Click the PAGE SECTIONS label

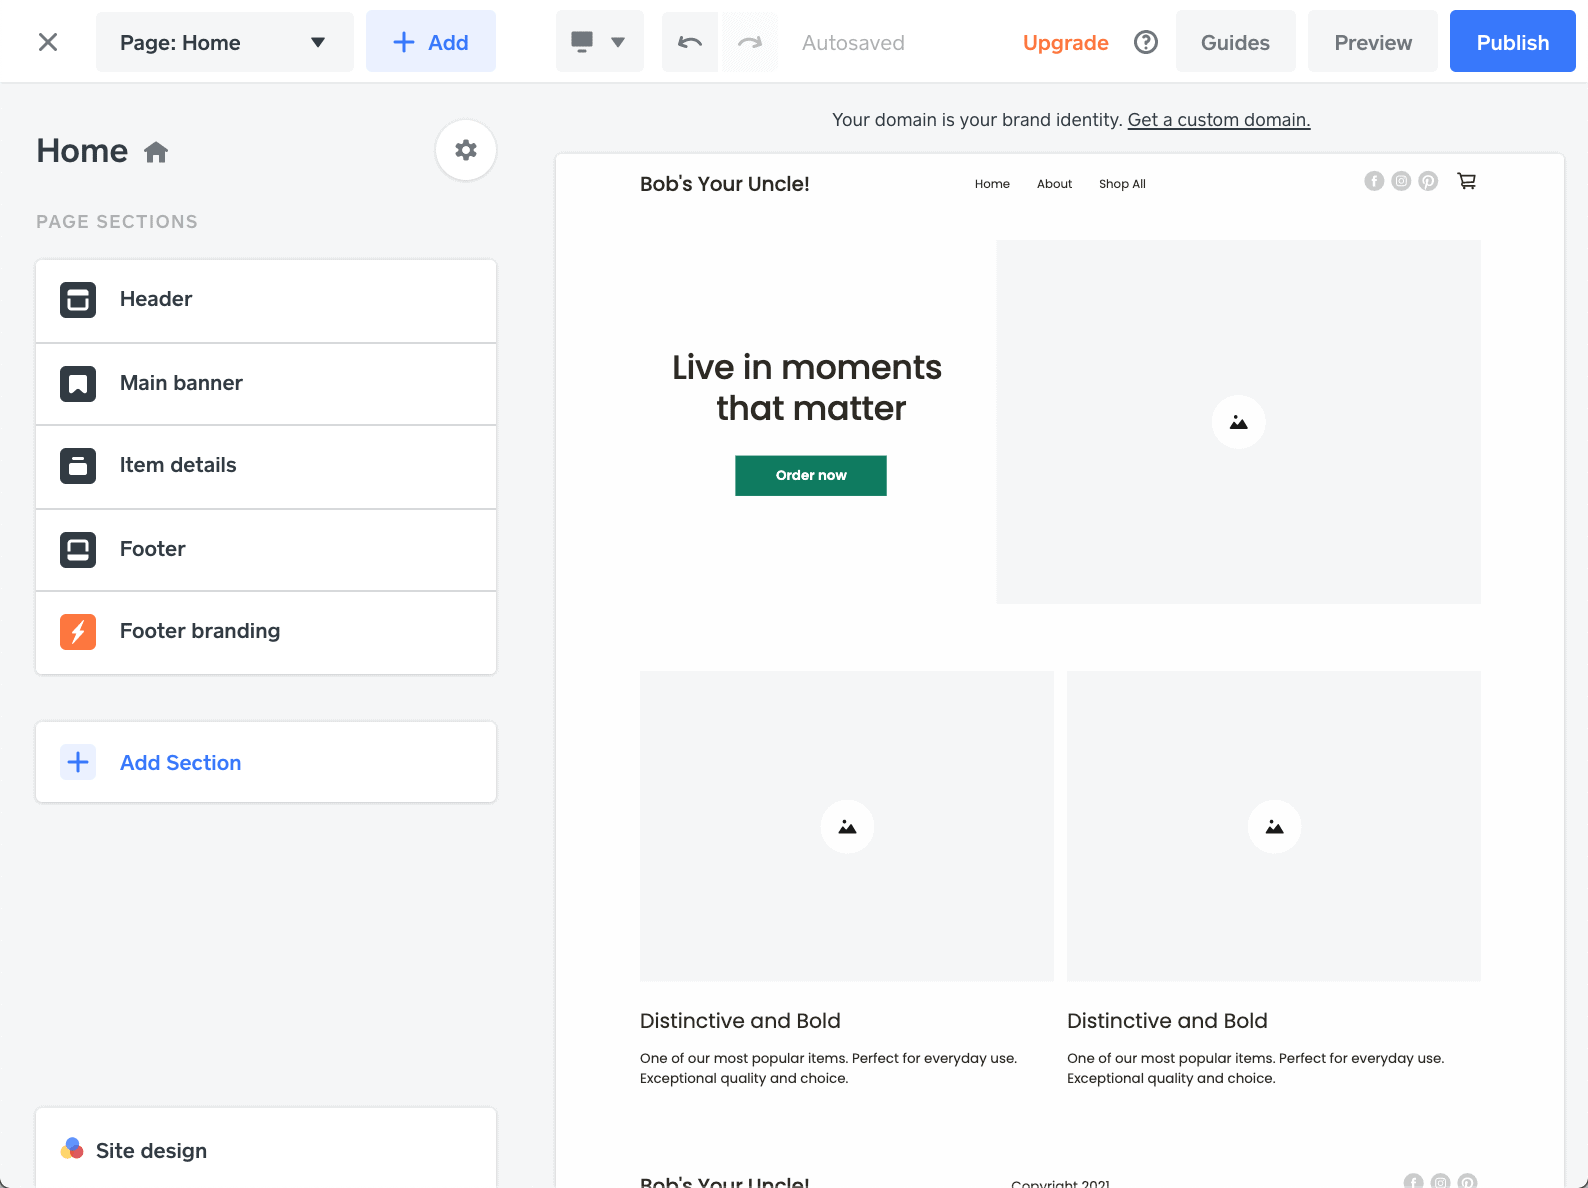pyautogui.click(x=117, y=222)
